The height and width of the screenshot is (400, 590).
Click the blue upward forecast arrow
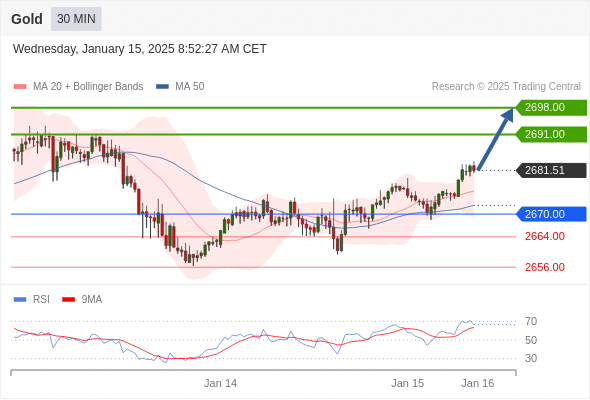[496, 139]
